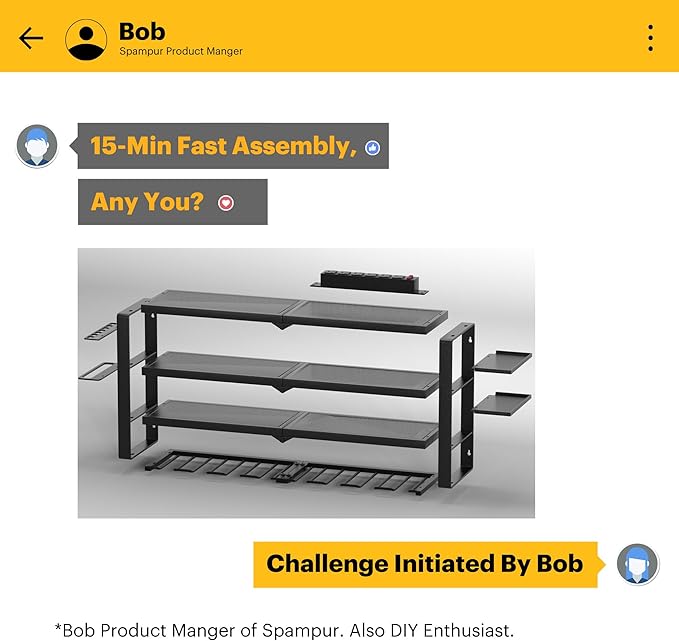Click the contact name Bob in header
This screenshot has height=641, width=679.
[x=142, y=32]
